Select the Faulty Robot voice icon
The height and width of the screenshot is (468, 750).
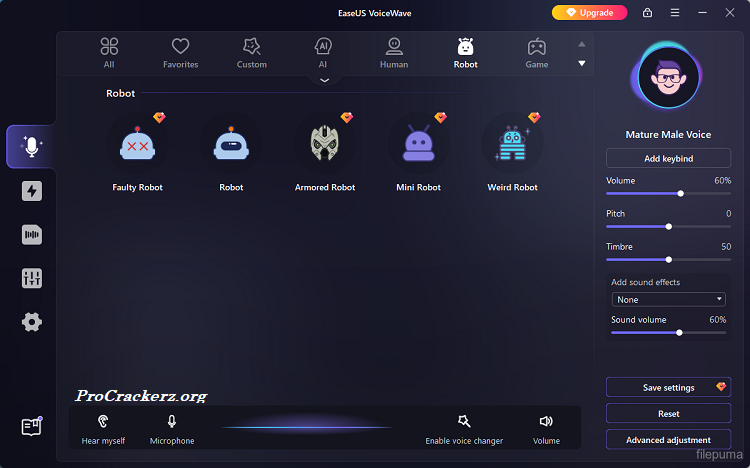click(137, 146)
